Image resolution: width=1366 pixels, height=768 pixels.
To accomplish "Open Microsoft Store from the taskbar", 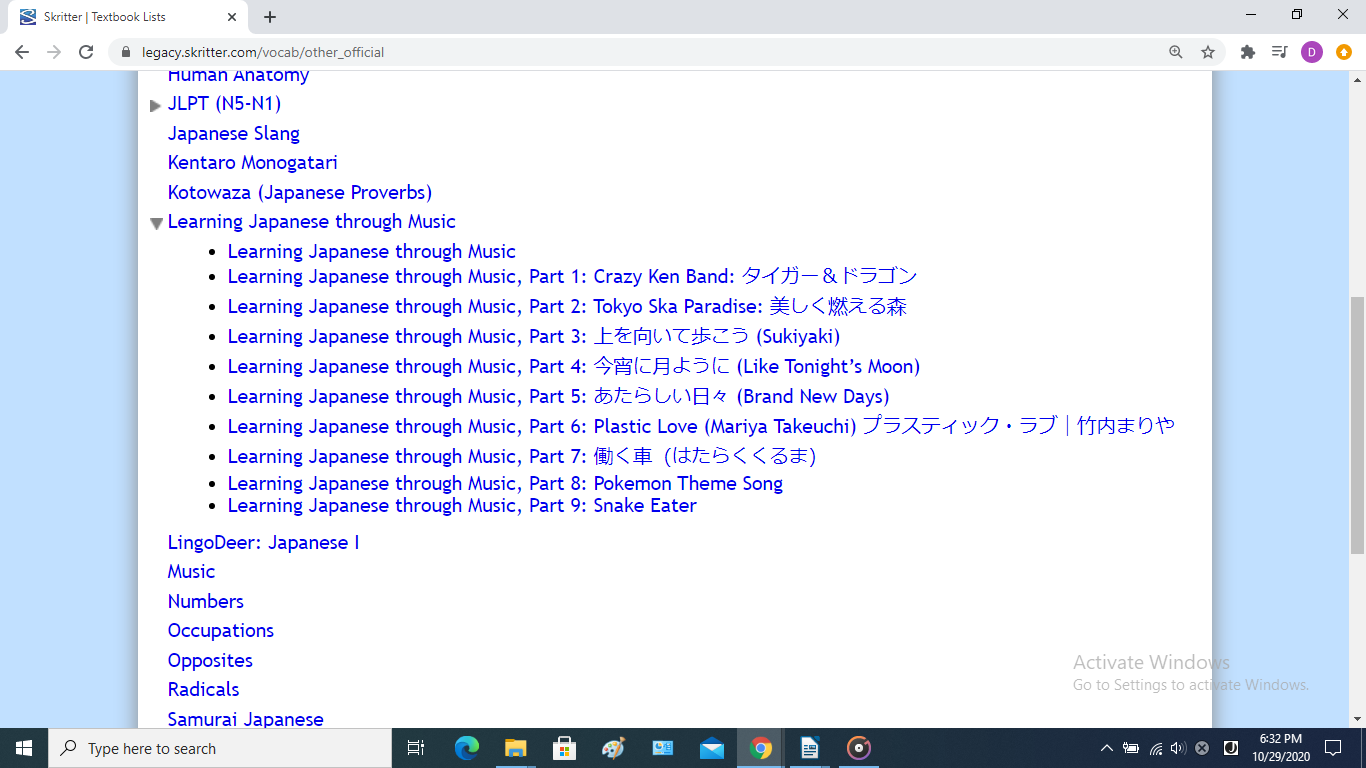I will [565, 748].
